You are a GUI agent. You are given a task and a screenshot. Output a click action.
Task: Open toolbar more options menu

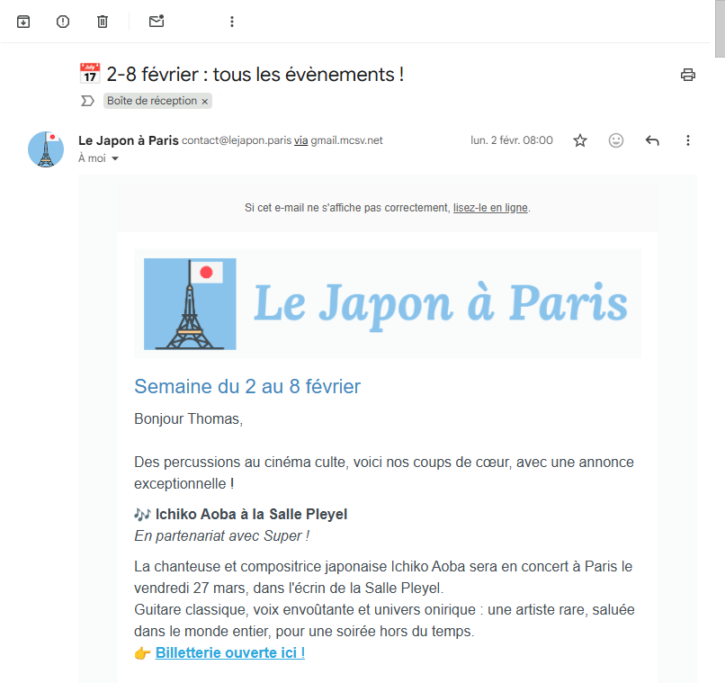pos(232,21)
